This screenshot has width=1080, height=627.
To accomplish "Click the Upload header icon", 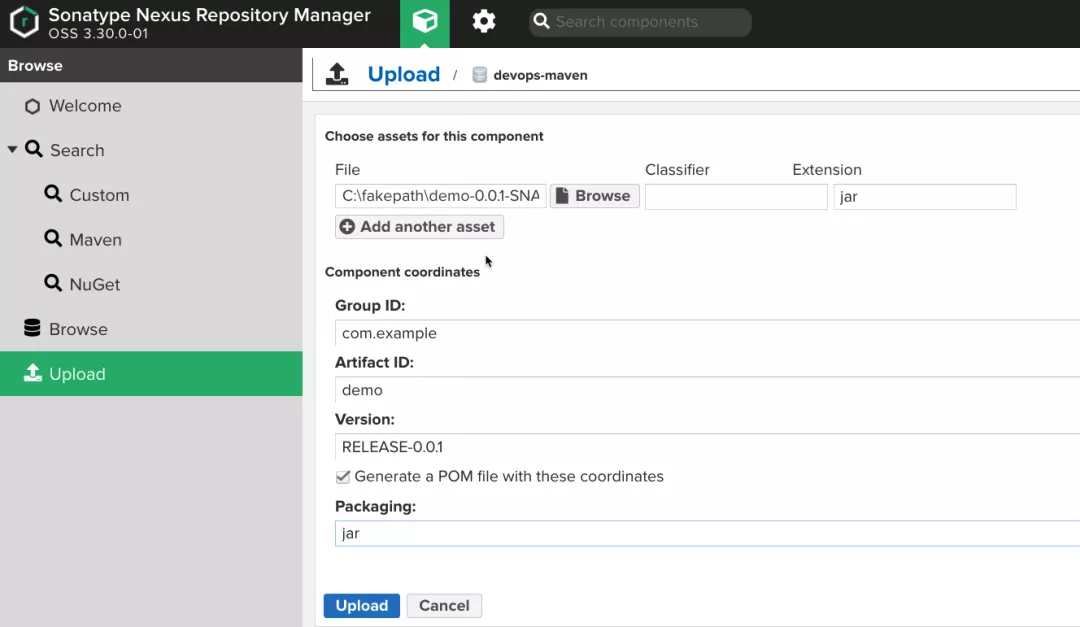I will coord(337,74).
